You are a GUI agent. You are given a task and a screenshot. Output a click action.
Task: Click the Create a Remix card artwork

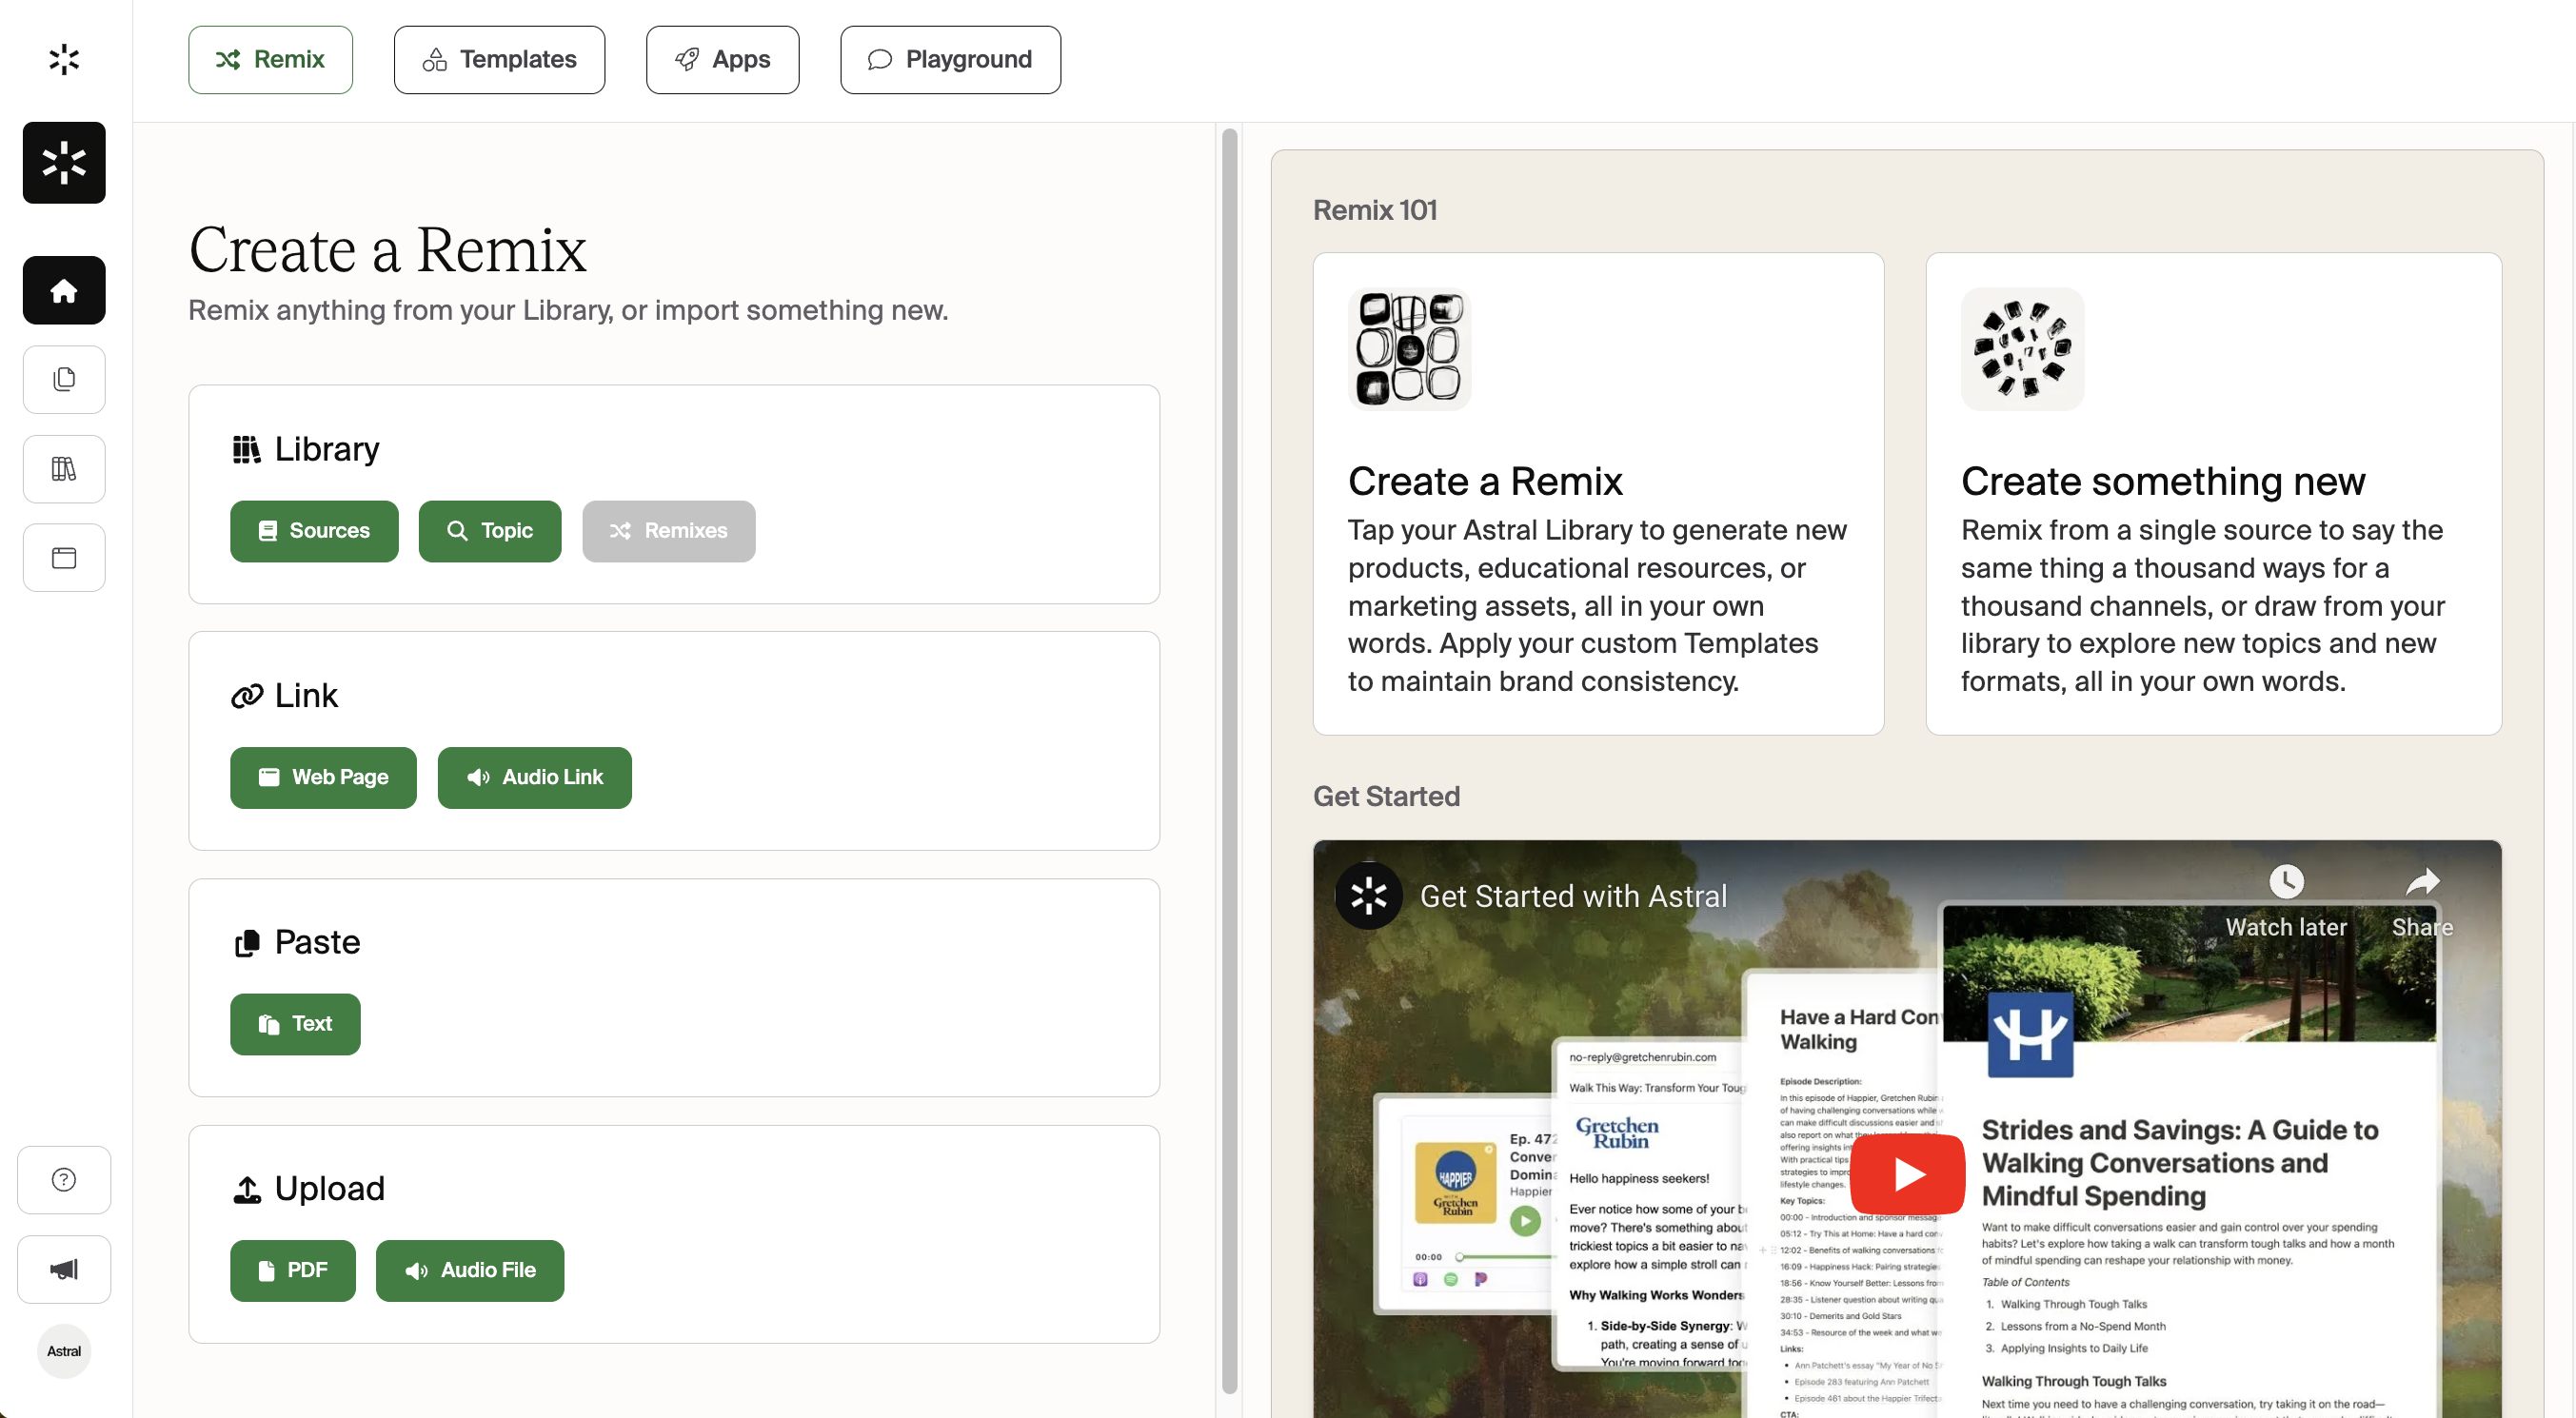(1409, 349)
